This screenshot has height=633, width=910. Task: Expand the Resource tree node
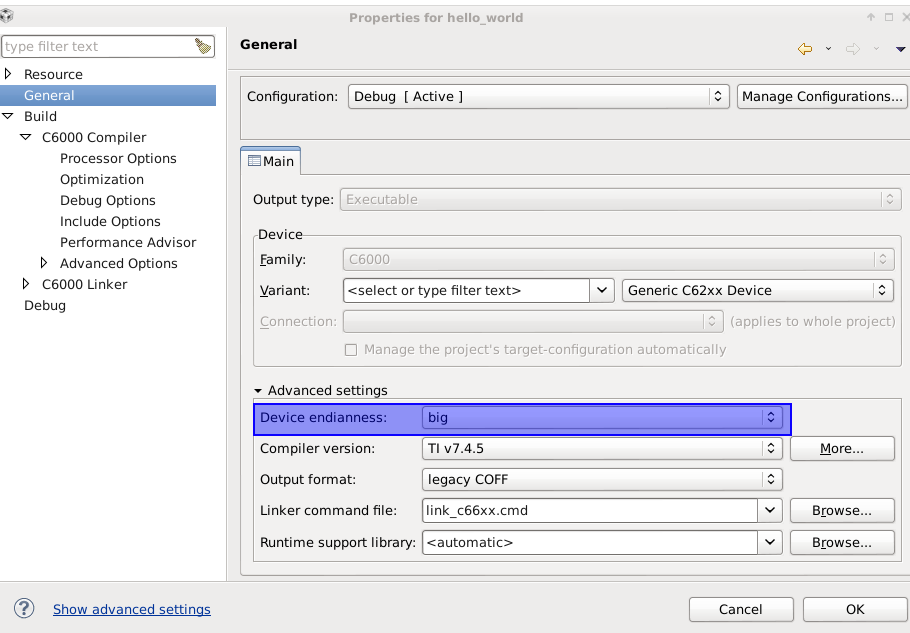pos(9,74)
